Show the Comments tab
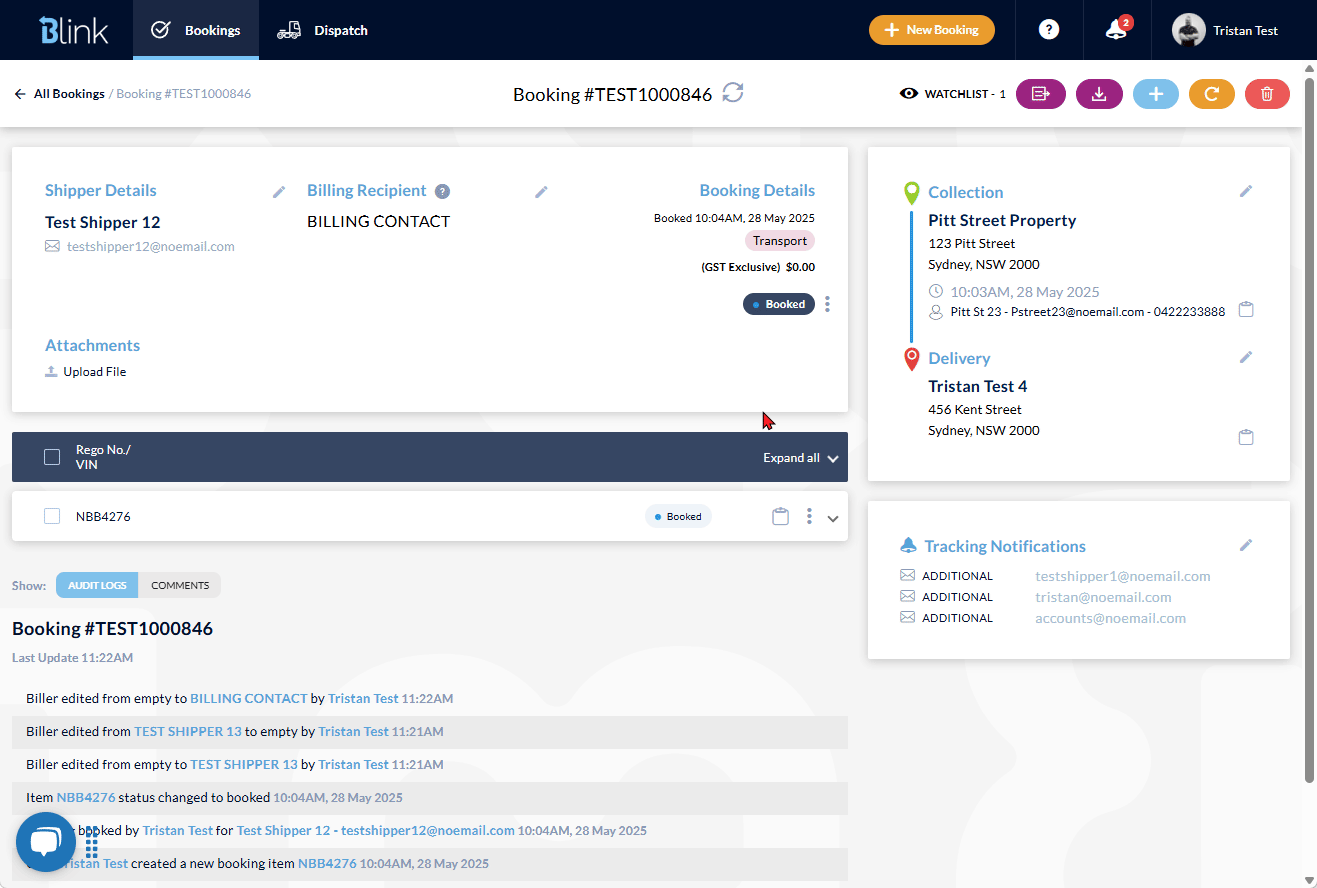This screenshot has height=888, width=1317. 180,585
